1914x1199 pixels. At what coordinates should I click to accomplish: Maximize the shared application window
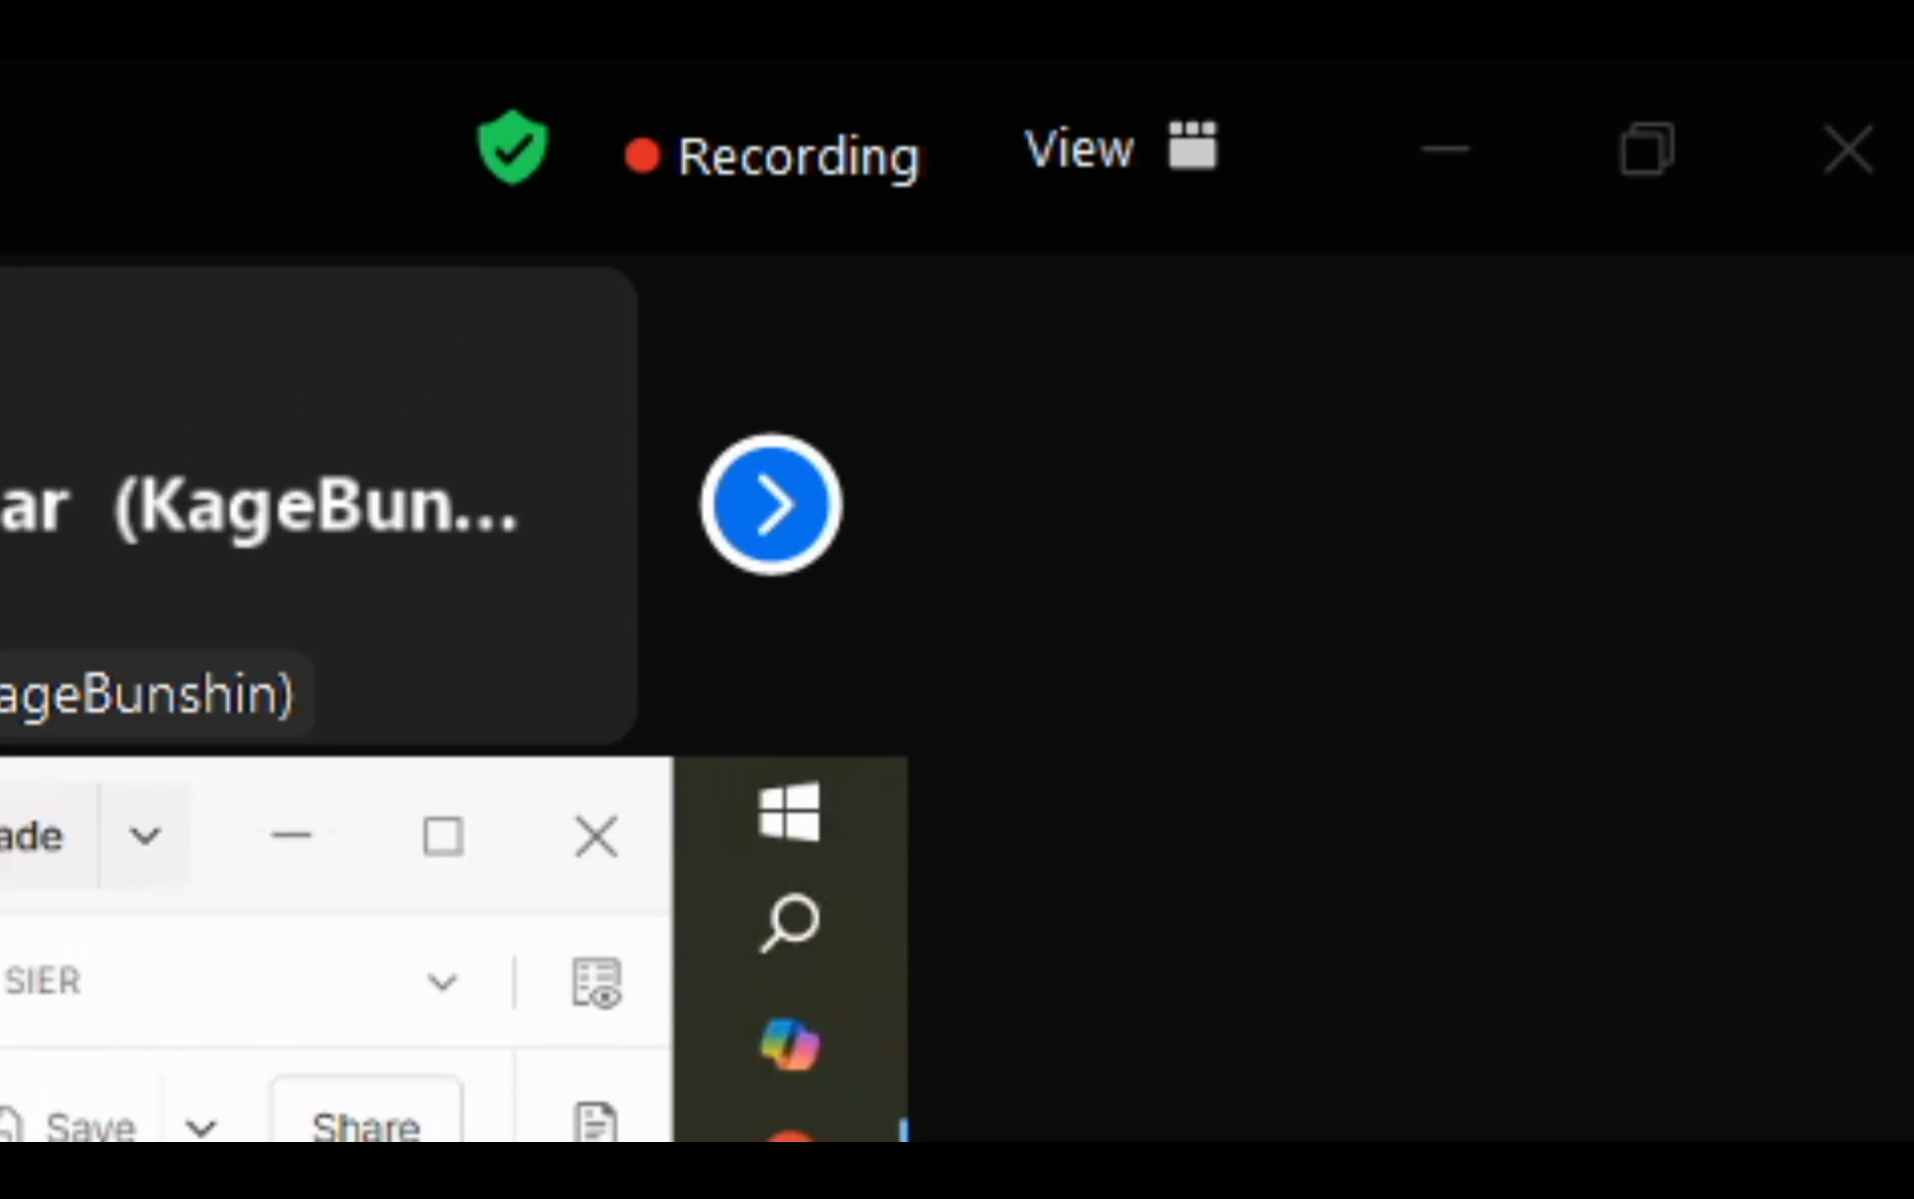(x=443, y=836)
